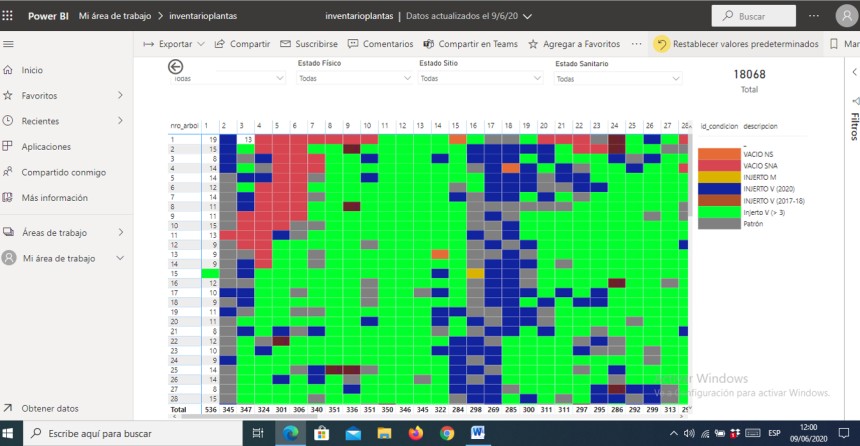The width and height of the screenshot is (860, 446).
Task: Collapse the Mi área de trabajo chevron
Action: pyautogui.click(x=120, y=258)
